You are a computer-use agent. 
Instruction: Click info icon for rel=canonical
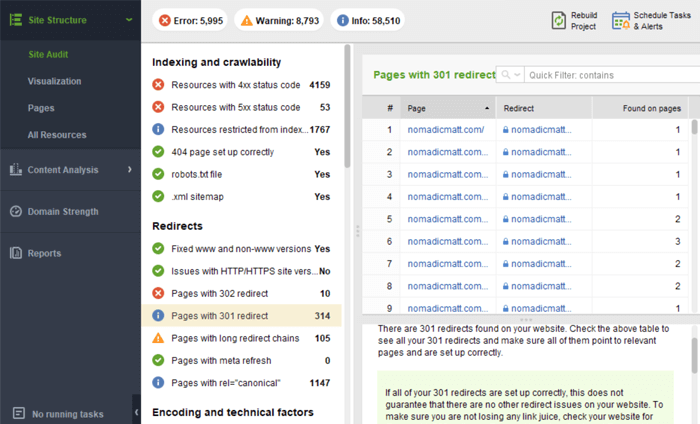(158, 382)
